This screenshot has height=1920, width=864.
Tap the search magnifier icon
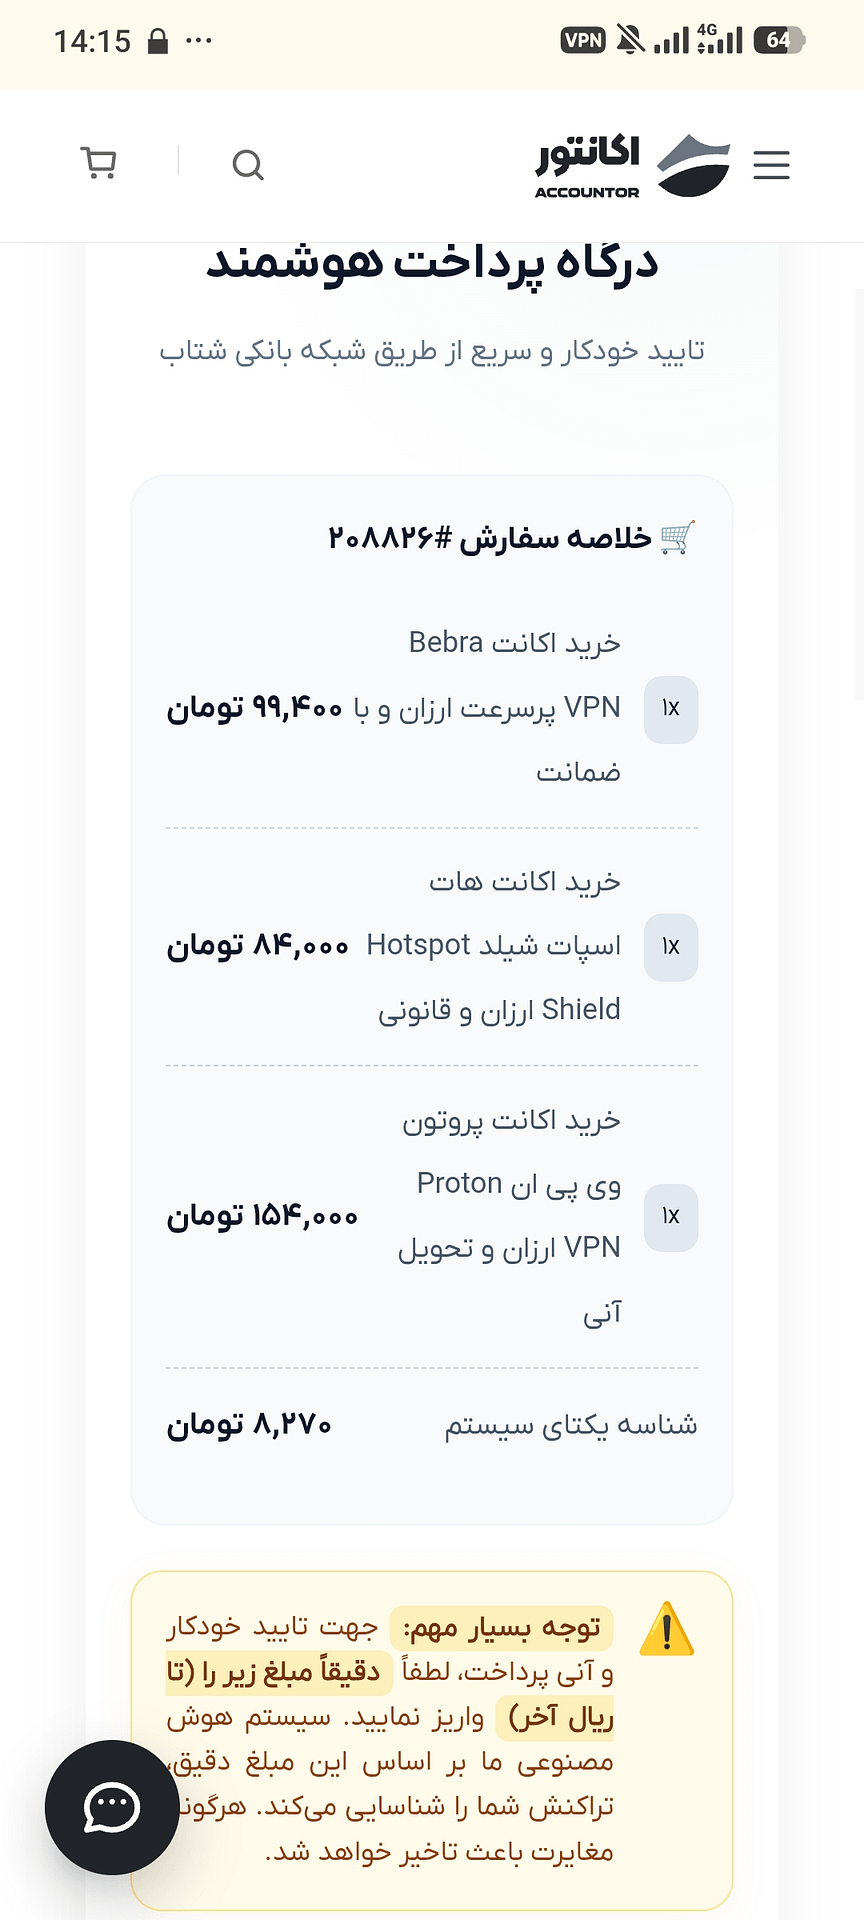tap(248, 165)
